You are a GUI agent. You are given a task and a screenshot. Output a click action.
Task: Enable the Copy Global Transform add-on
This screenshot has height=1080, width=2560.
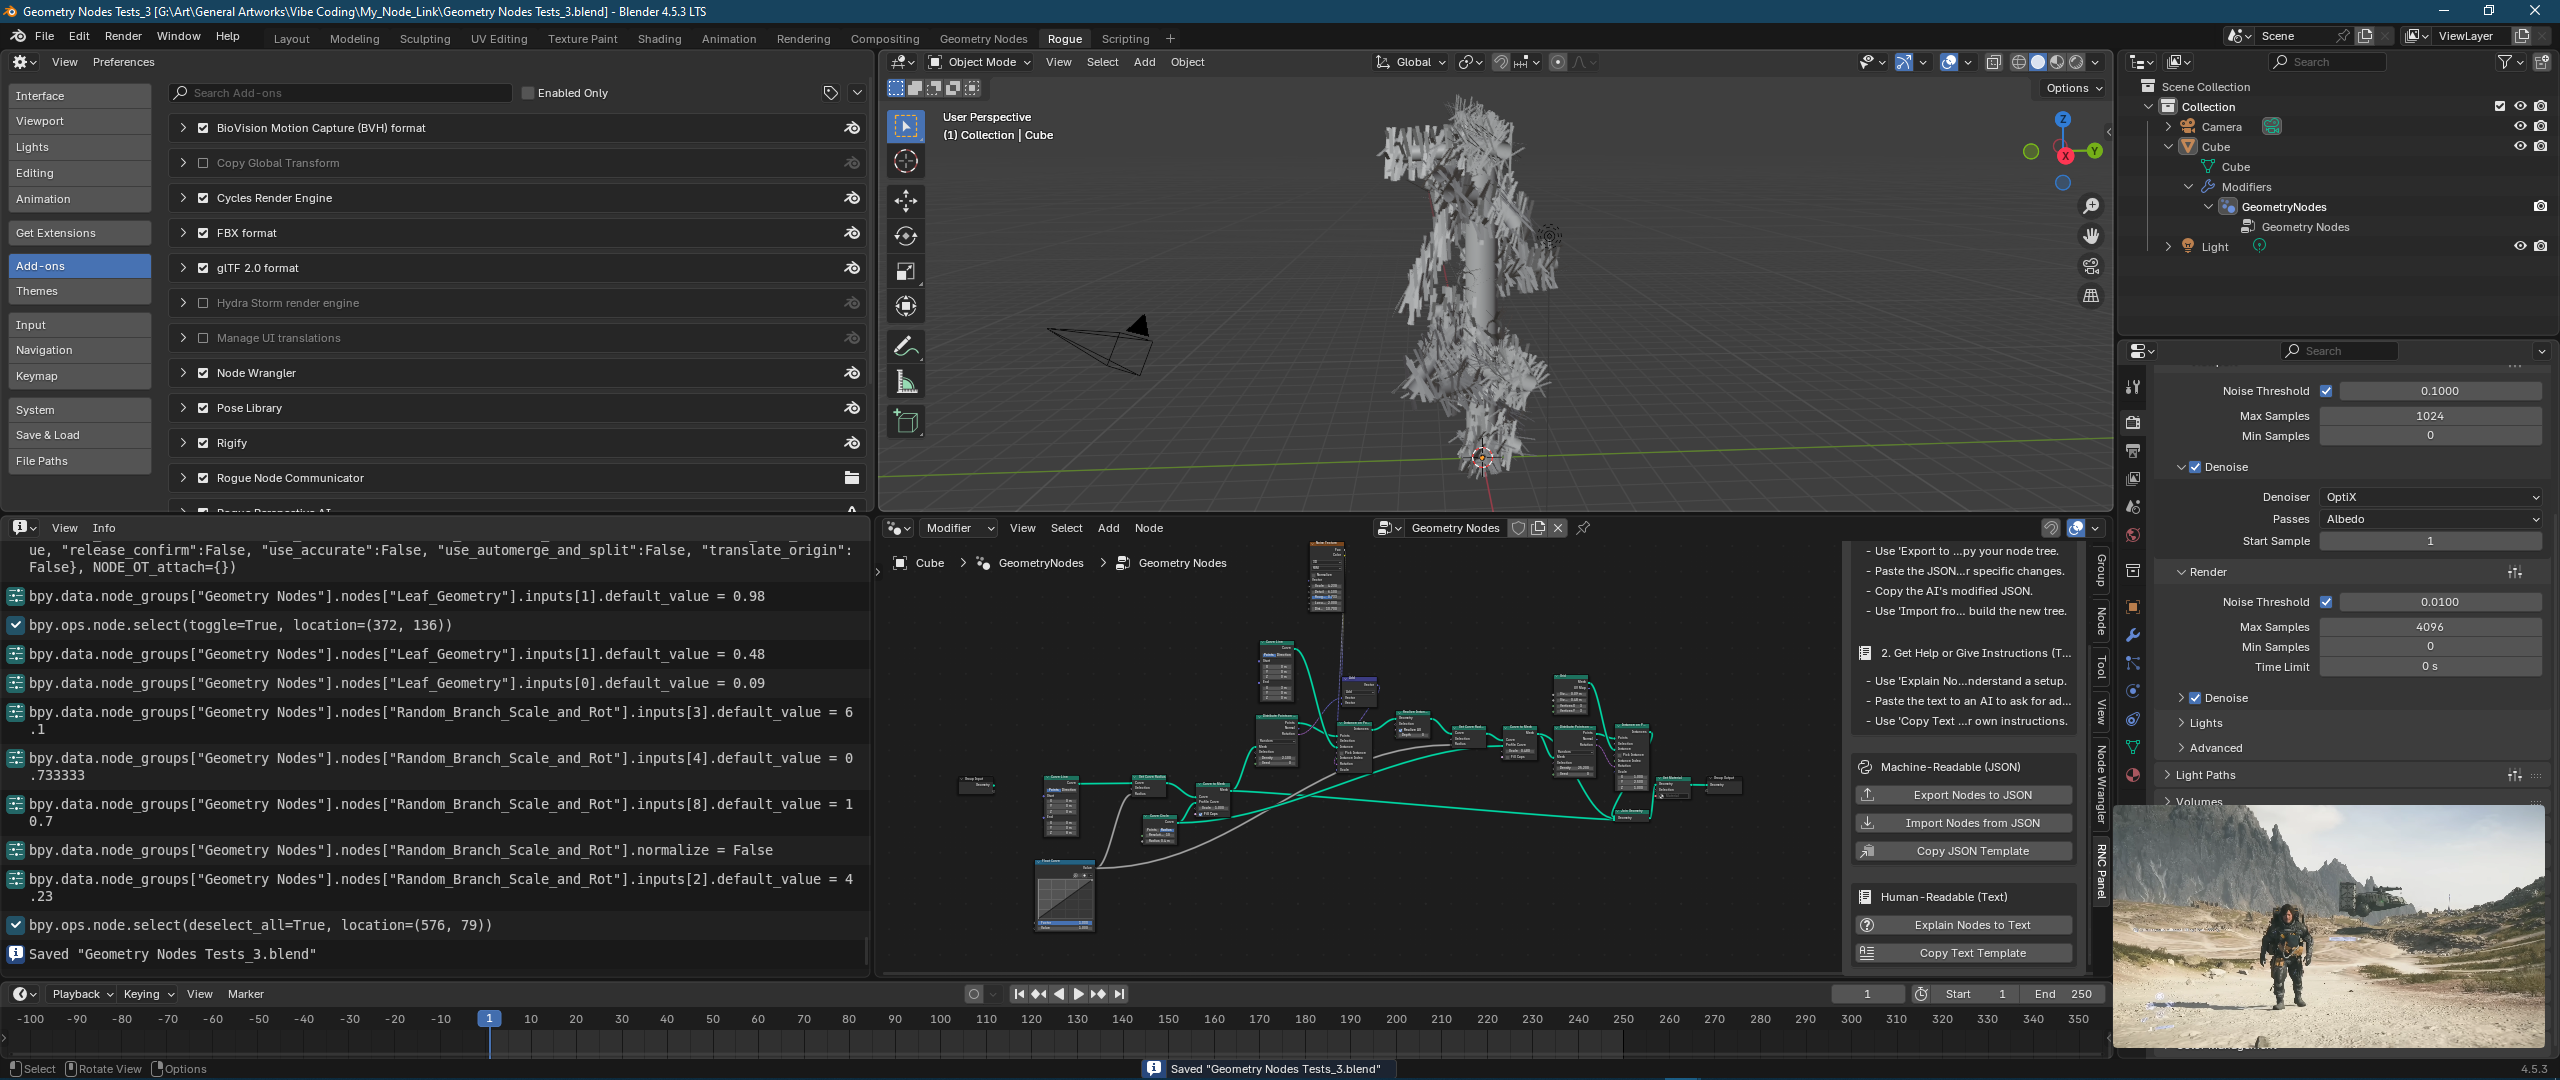coord(203,163)
